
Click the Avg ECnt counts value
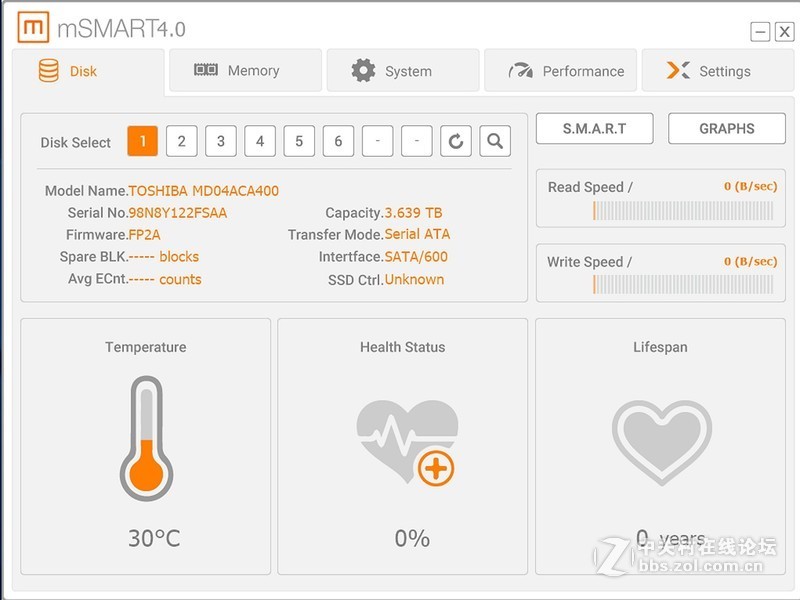165,280
